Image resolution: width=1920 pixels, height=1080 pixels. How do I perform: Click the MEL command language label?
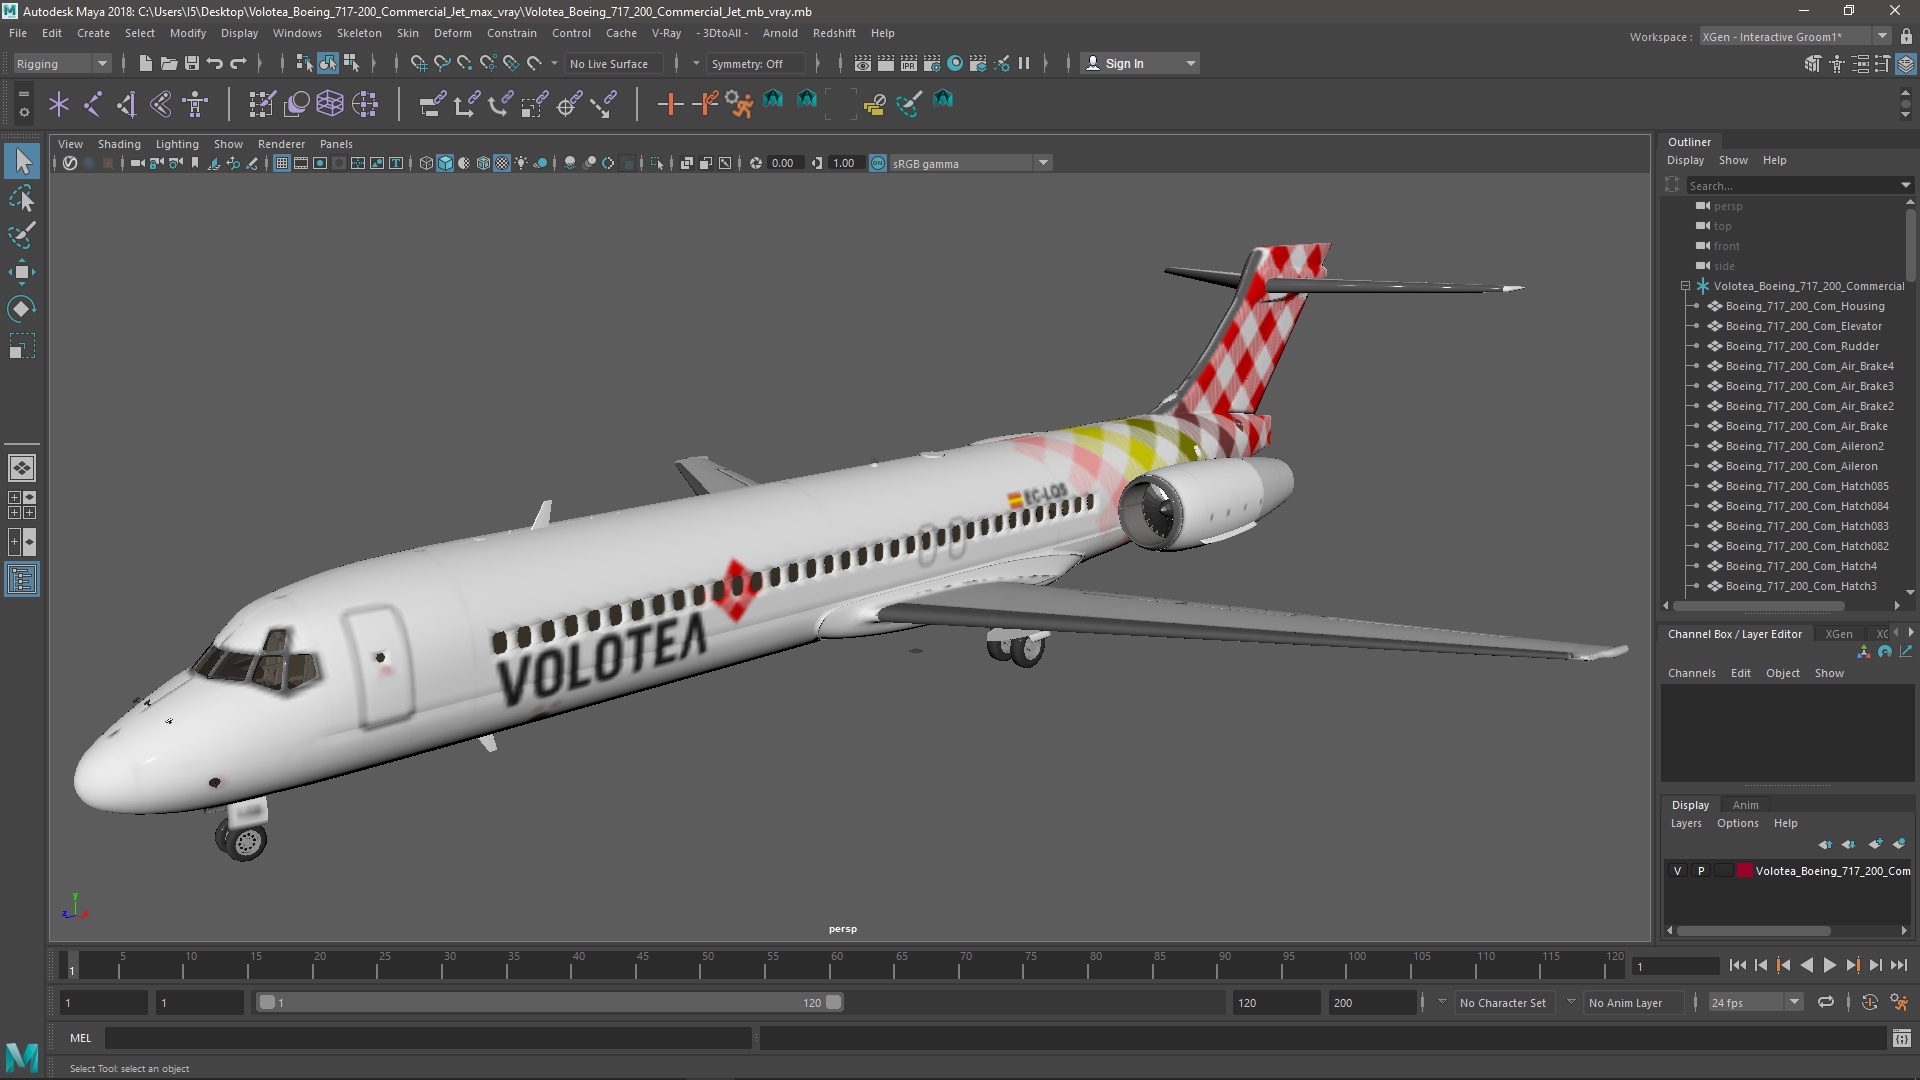click(80, 1038)
